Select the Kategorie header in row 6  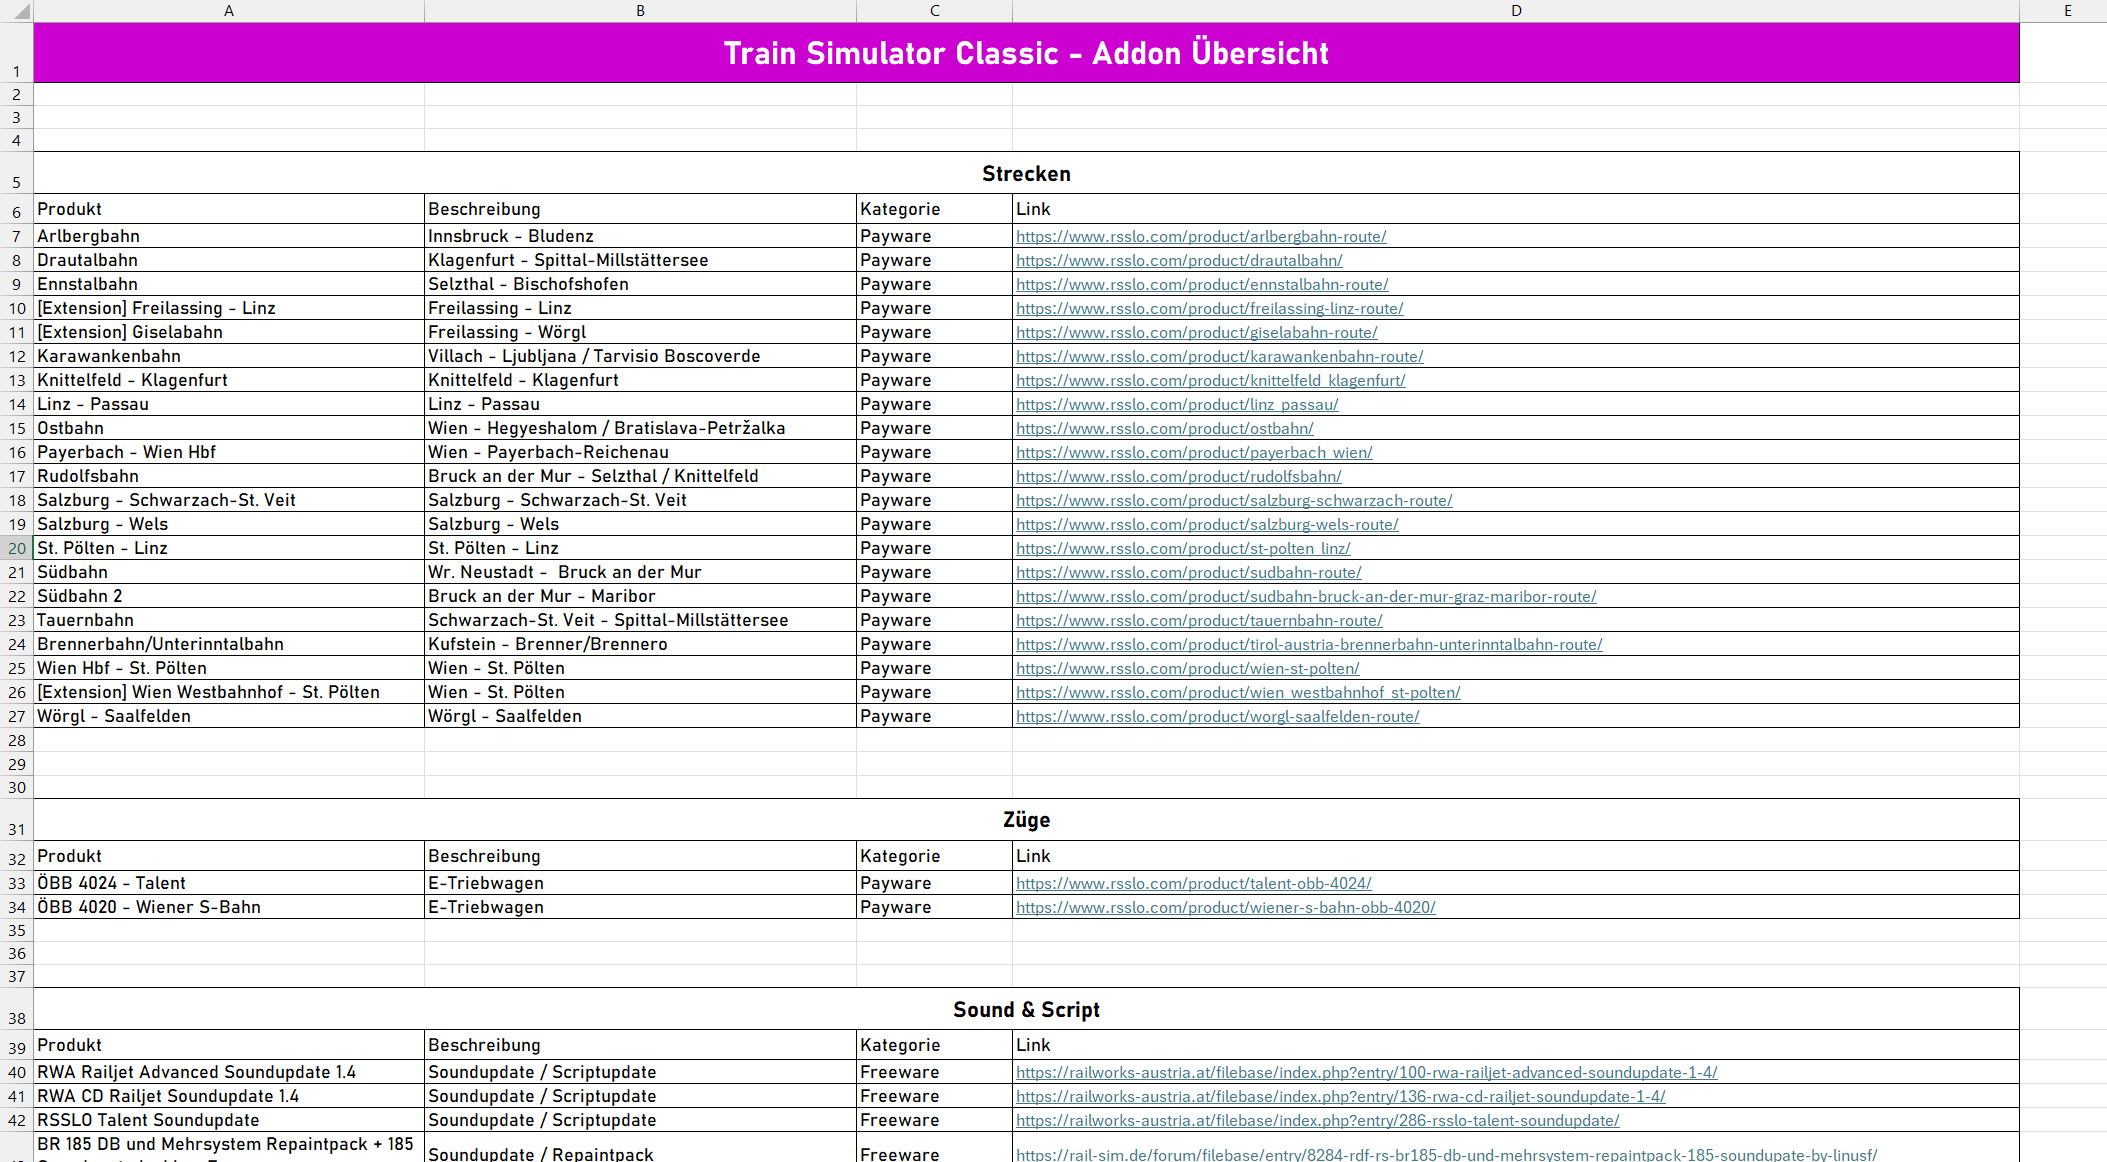pos(934,209)
